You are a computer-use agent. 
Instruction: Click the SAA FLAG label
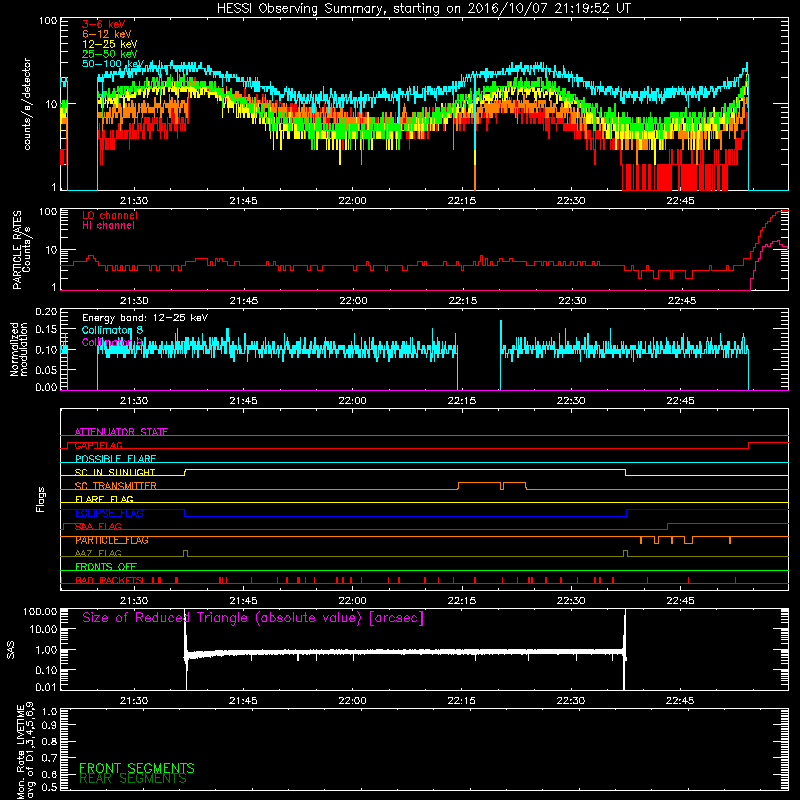[x=98, y=527]
